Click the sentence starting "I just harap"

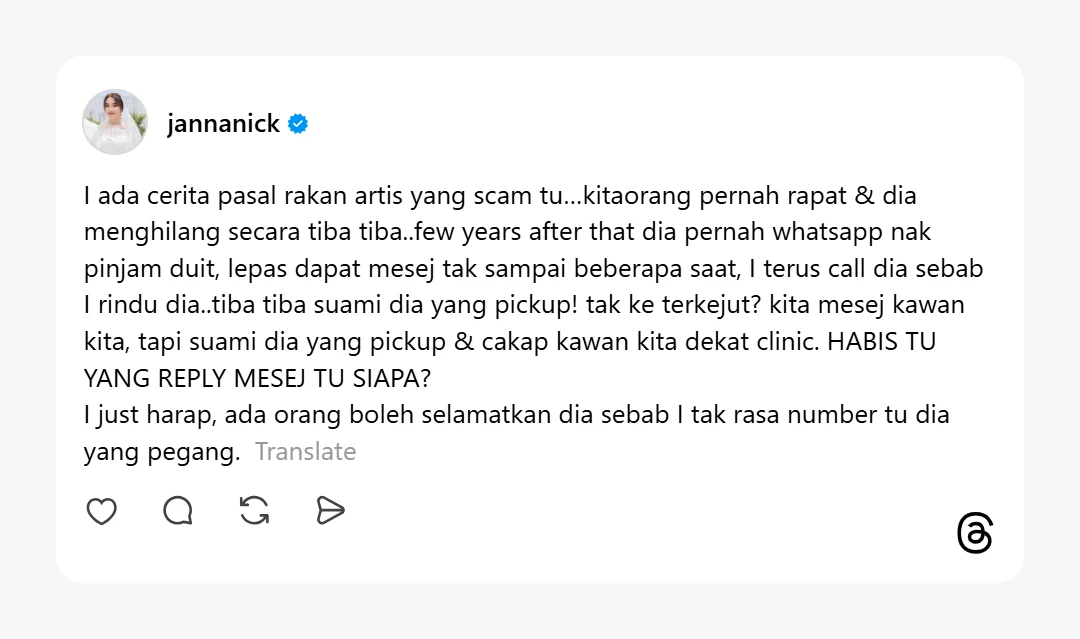point(516,415)
